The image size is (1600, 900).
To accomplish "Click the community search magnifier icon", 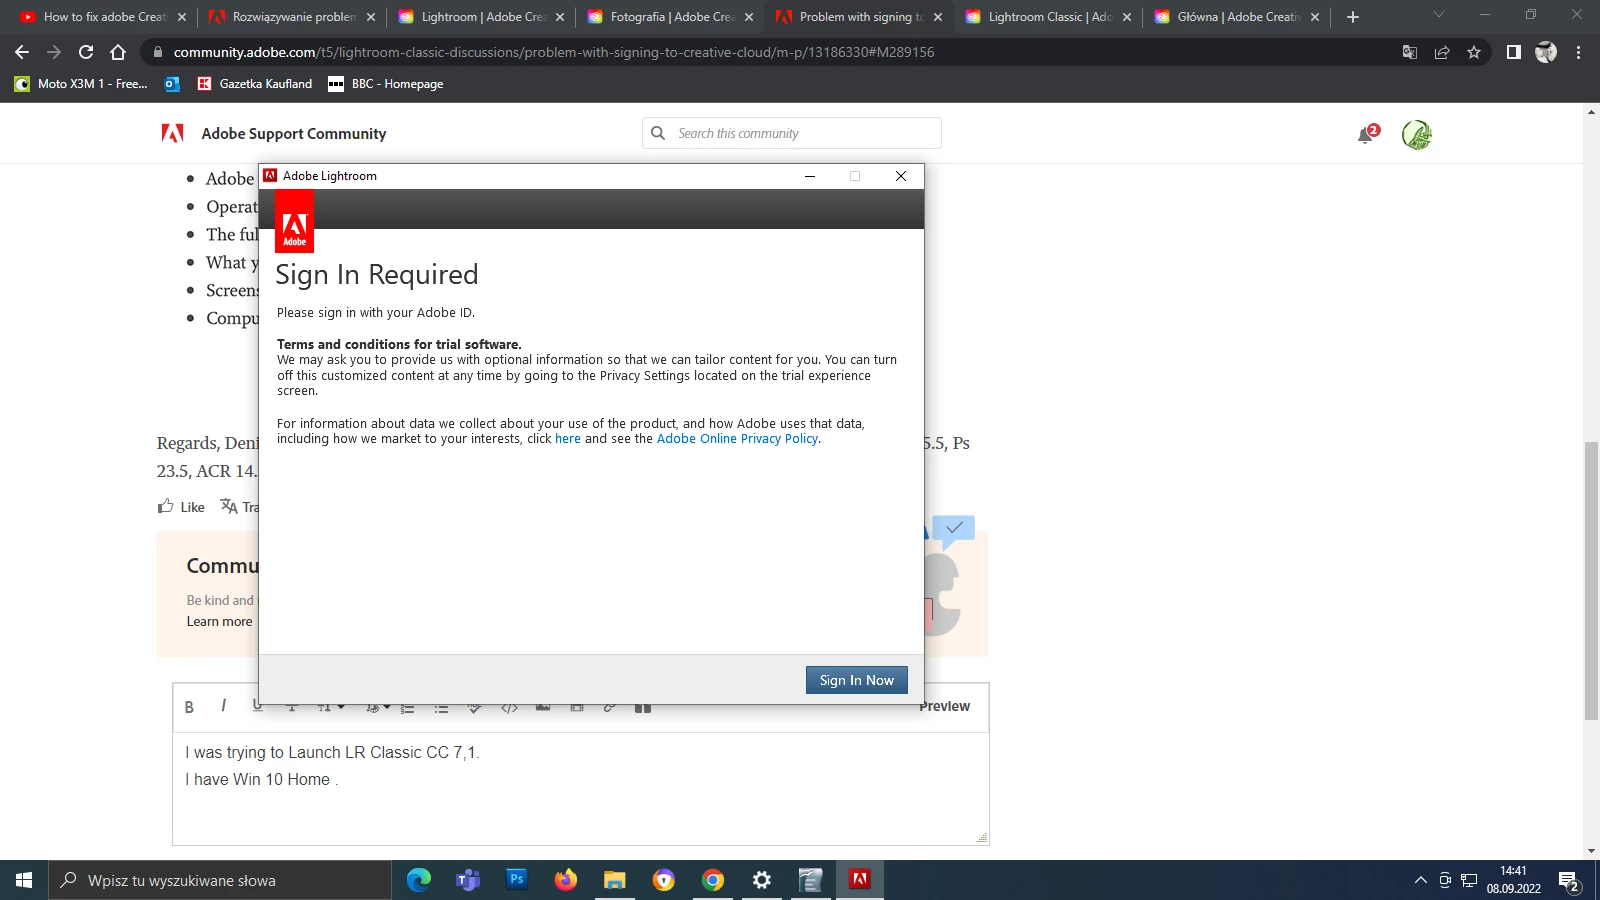I will tap(658, 133).
